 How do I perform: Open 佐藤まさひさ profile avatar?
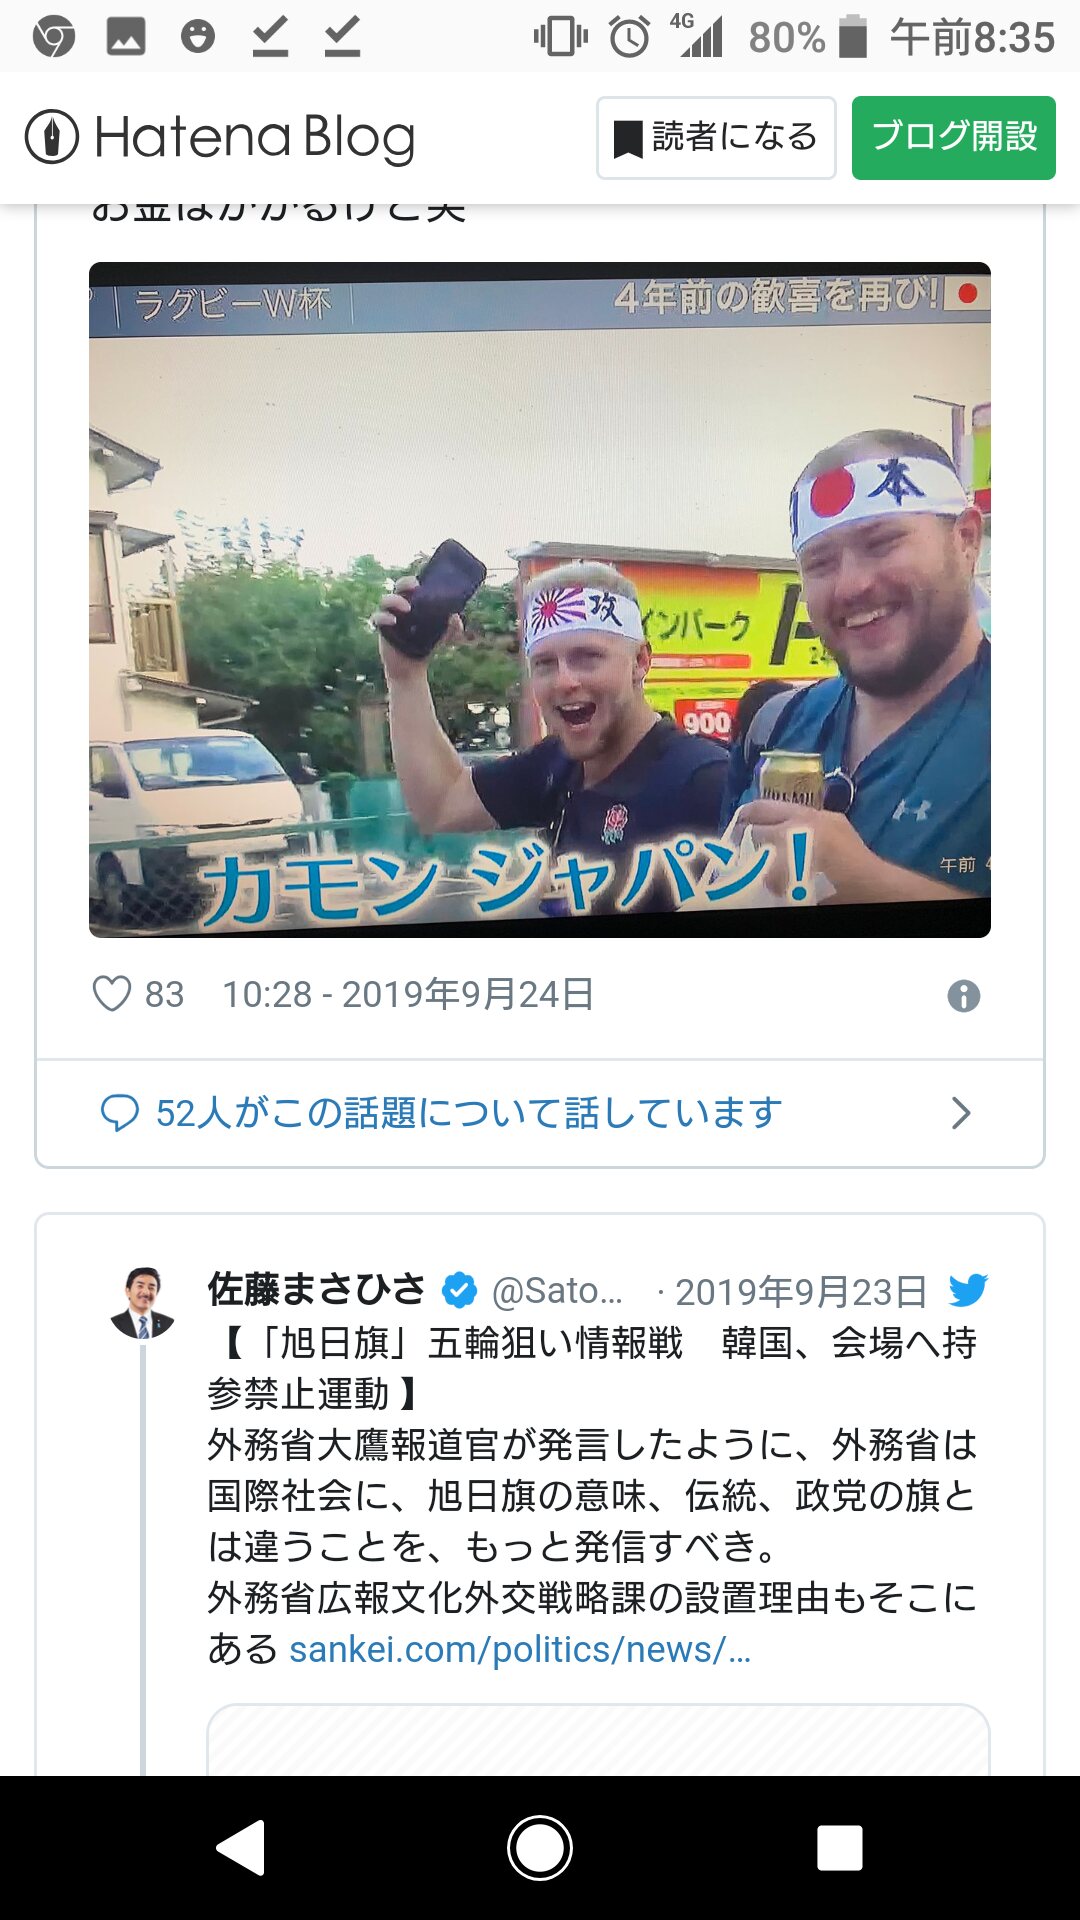(142, 1303)
